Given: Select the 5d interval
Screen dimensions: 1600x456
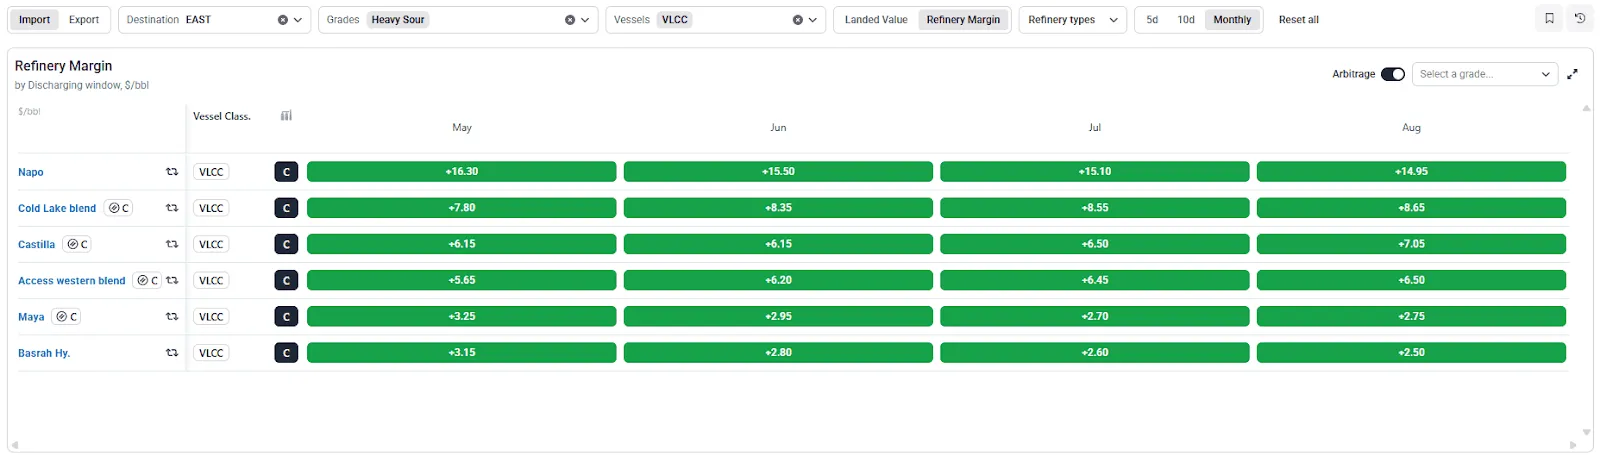Looking at the screenshot, I should click(1152, 20).
